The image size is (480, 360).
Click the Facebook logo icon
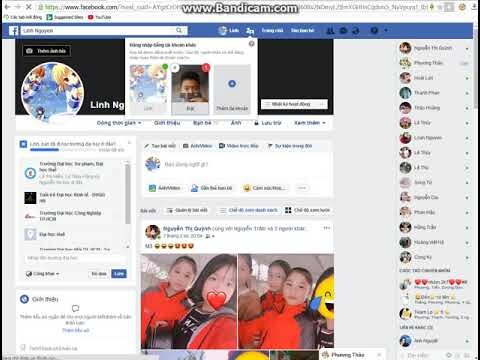tap(13, 31)
